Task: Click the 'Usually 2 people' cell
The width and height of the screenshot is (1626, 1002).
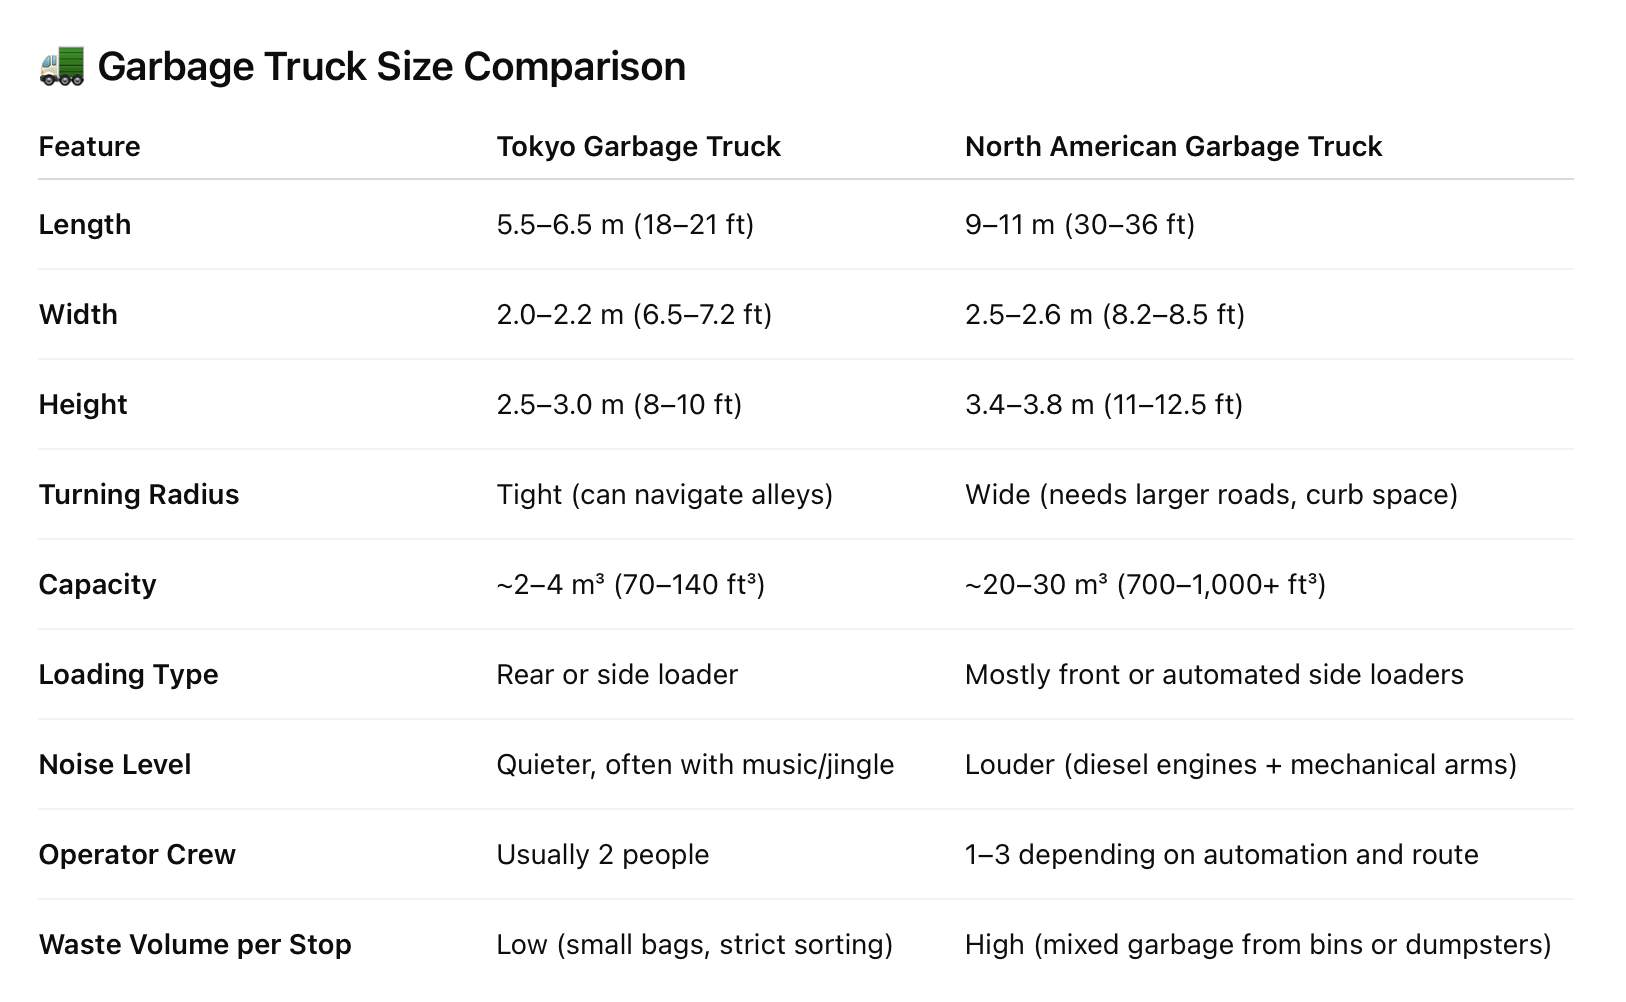Action: pos(602,854)
